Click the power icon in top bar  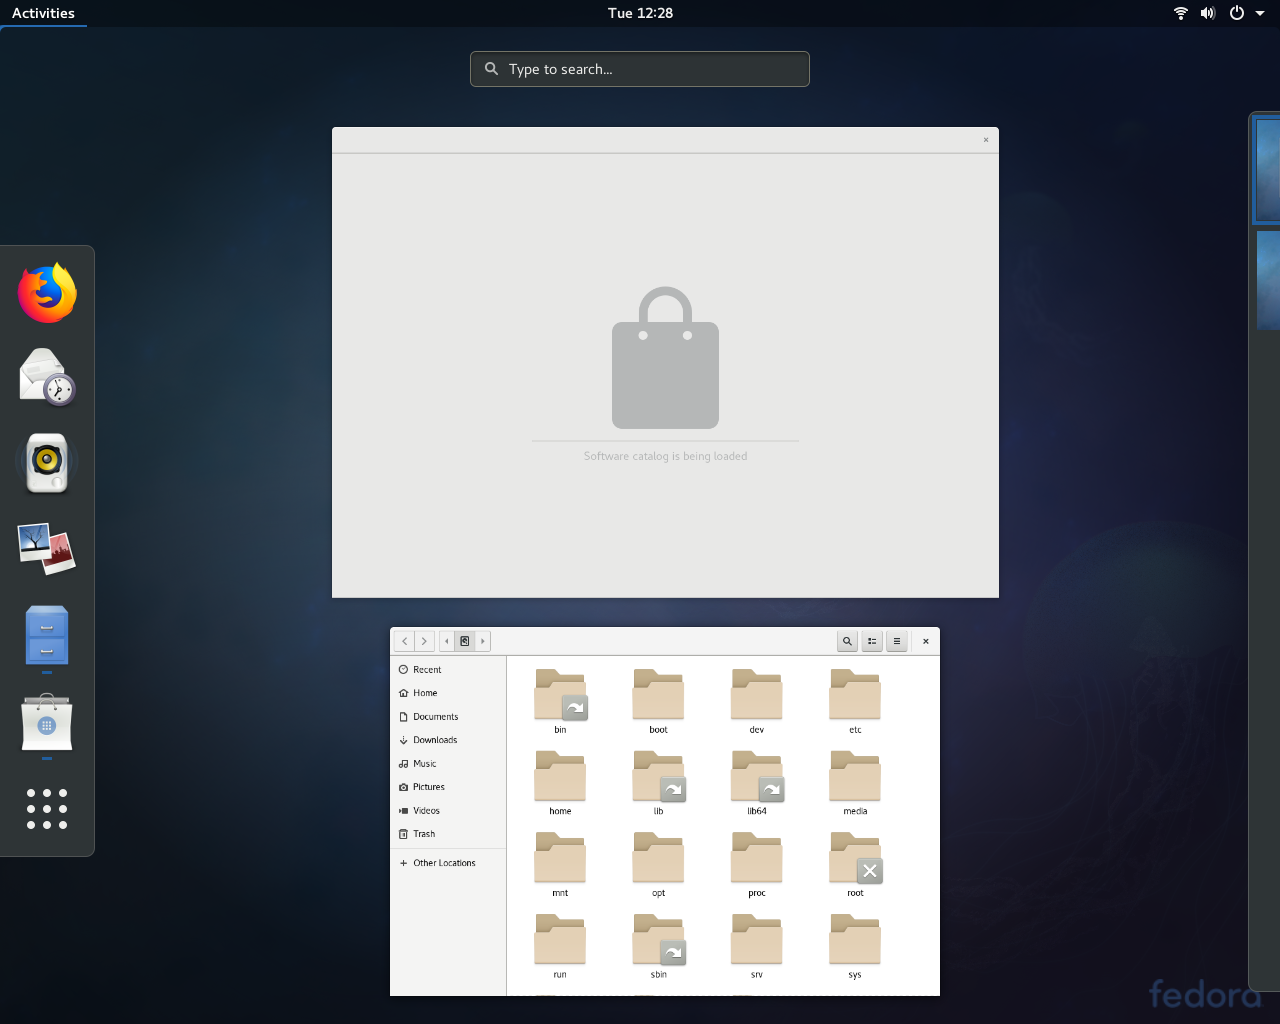click(1237, 13)
